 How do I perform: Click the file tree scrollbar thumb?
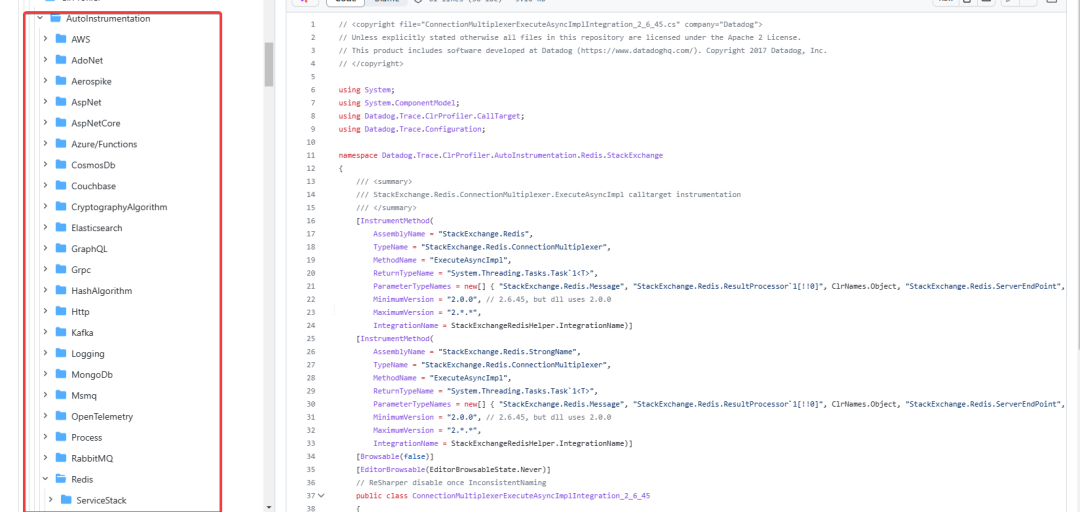pyautogui.click(x=269, y=64)
